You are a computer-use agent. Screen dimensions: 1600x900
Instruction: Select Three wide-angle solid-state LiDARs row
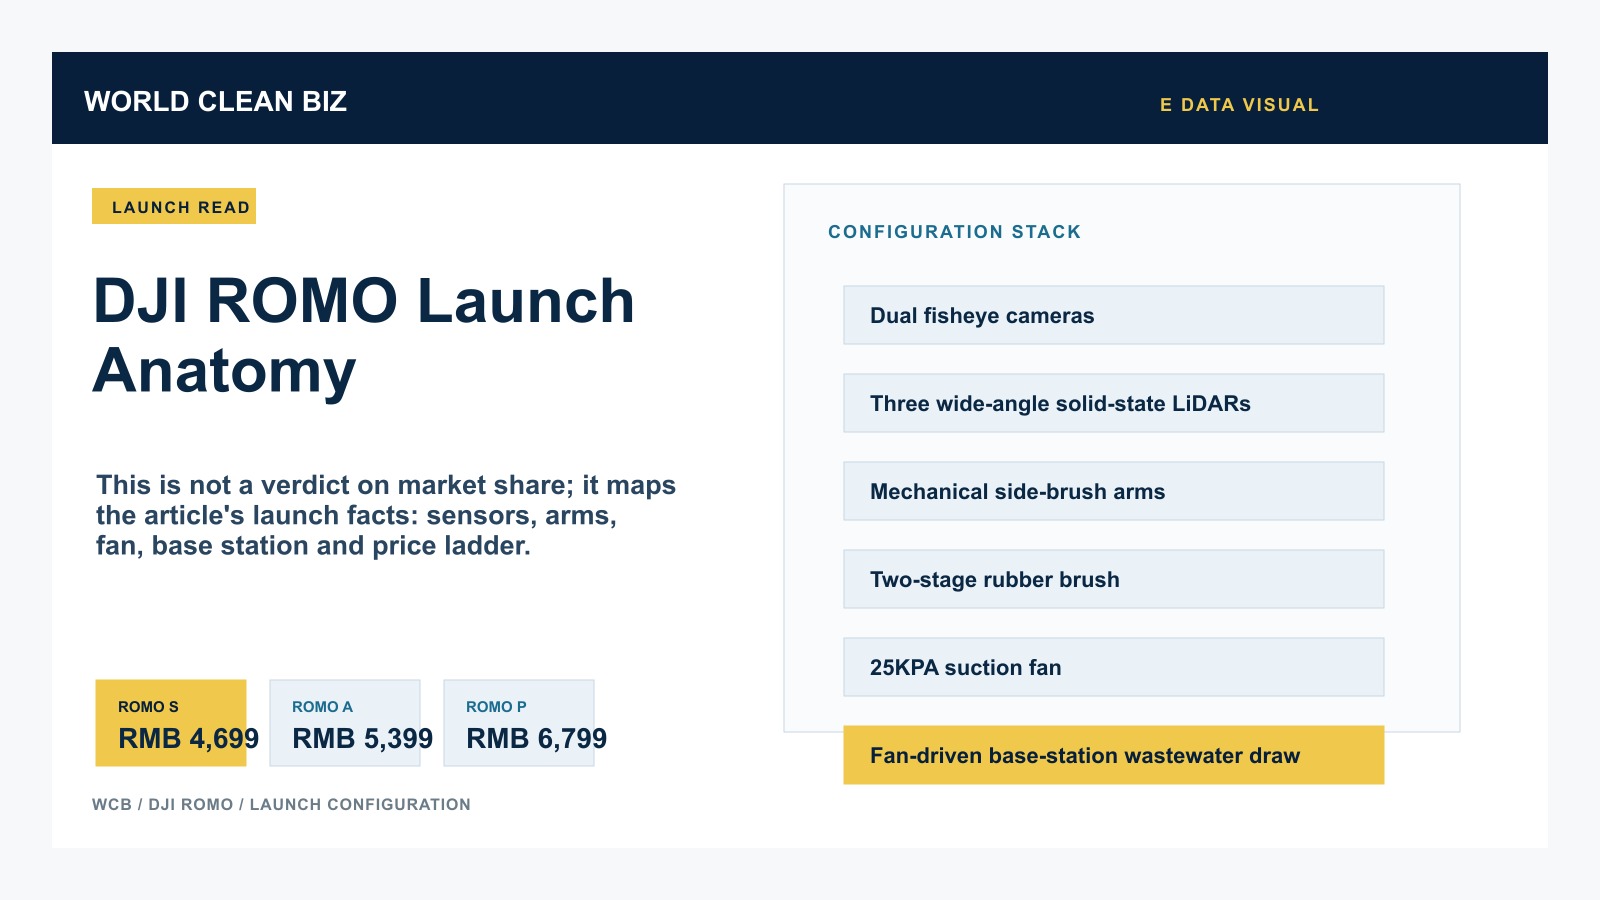[x=1114, y=403]
